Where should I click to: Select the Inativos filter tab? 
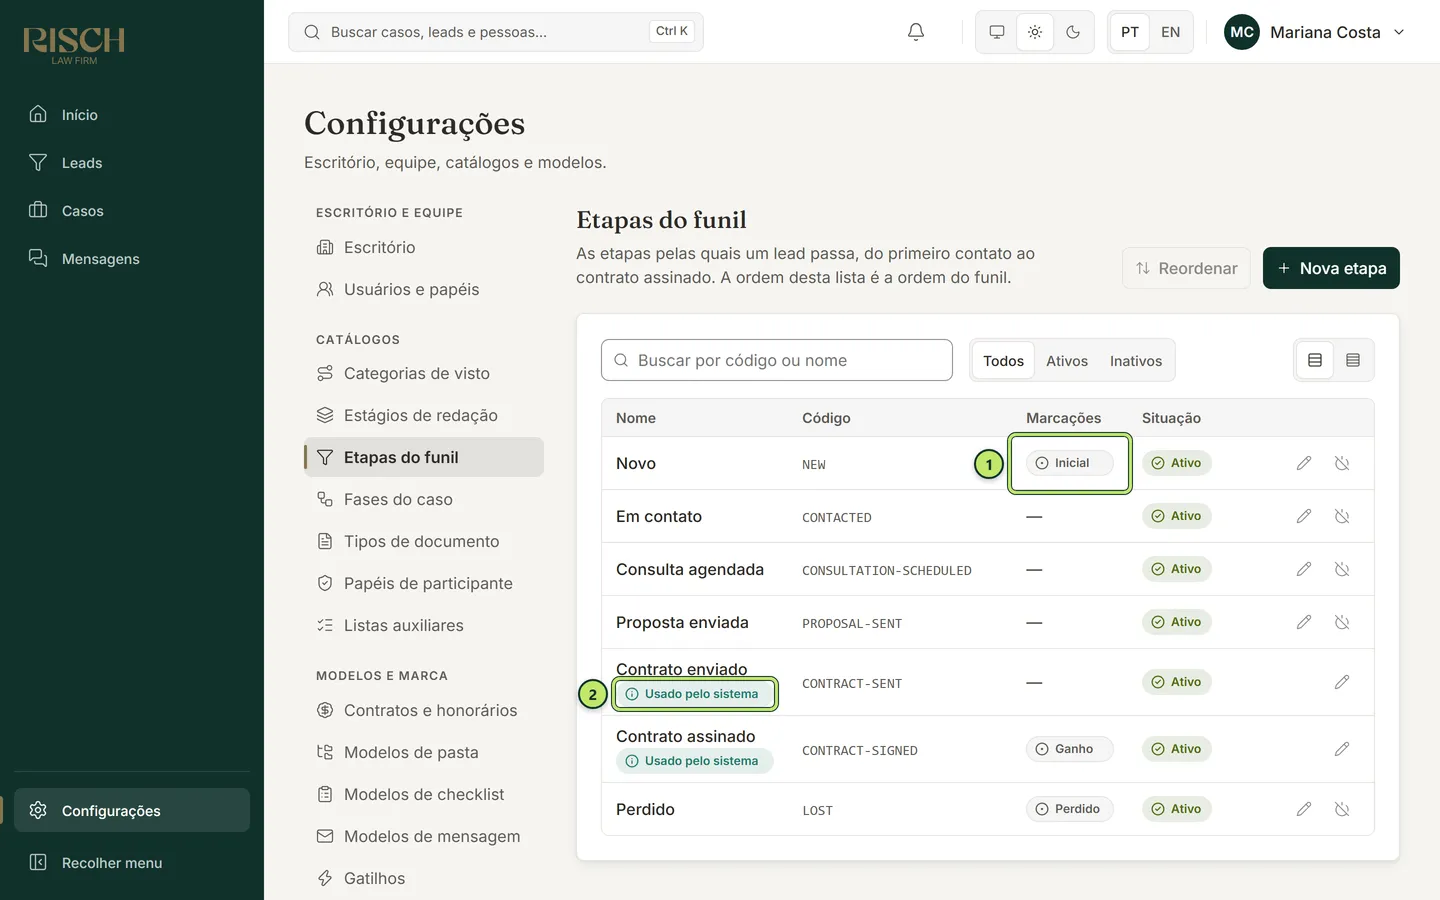[1136, 361]
